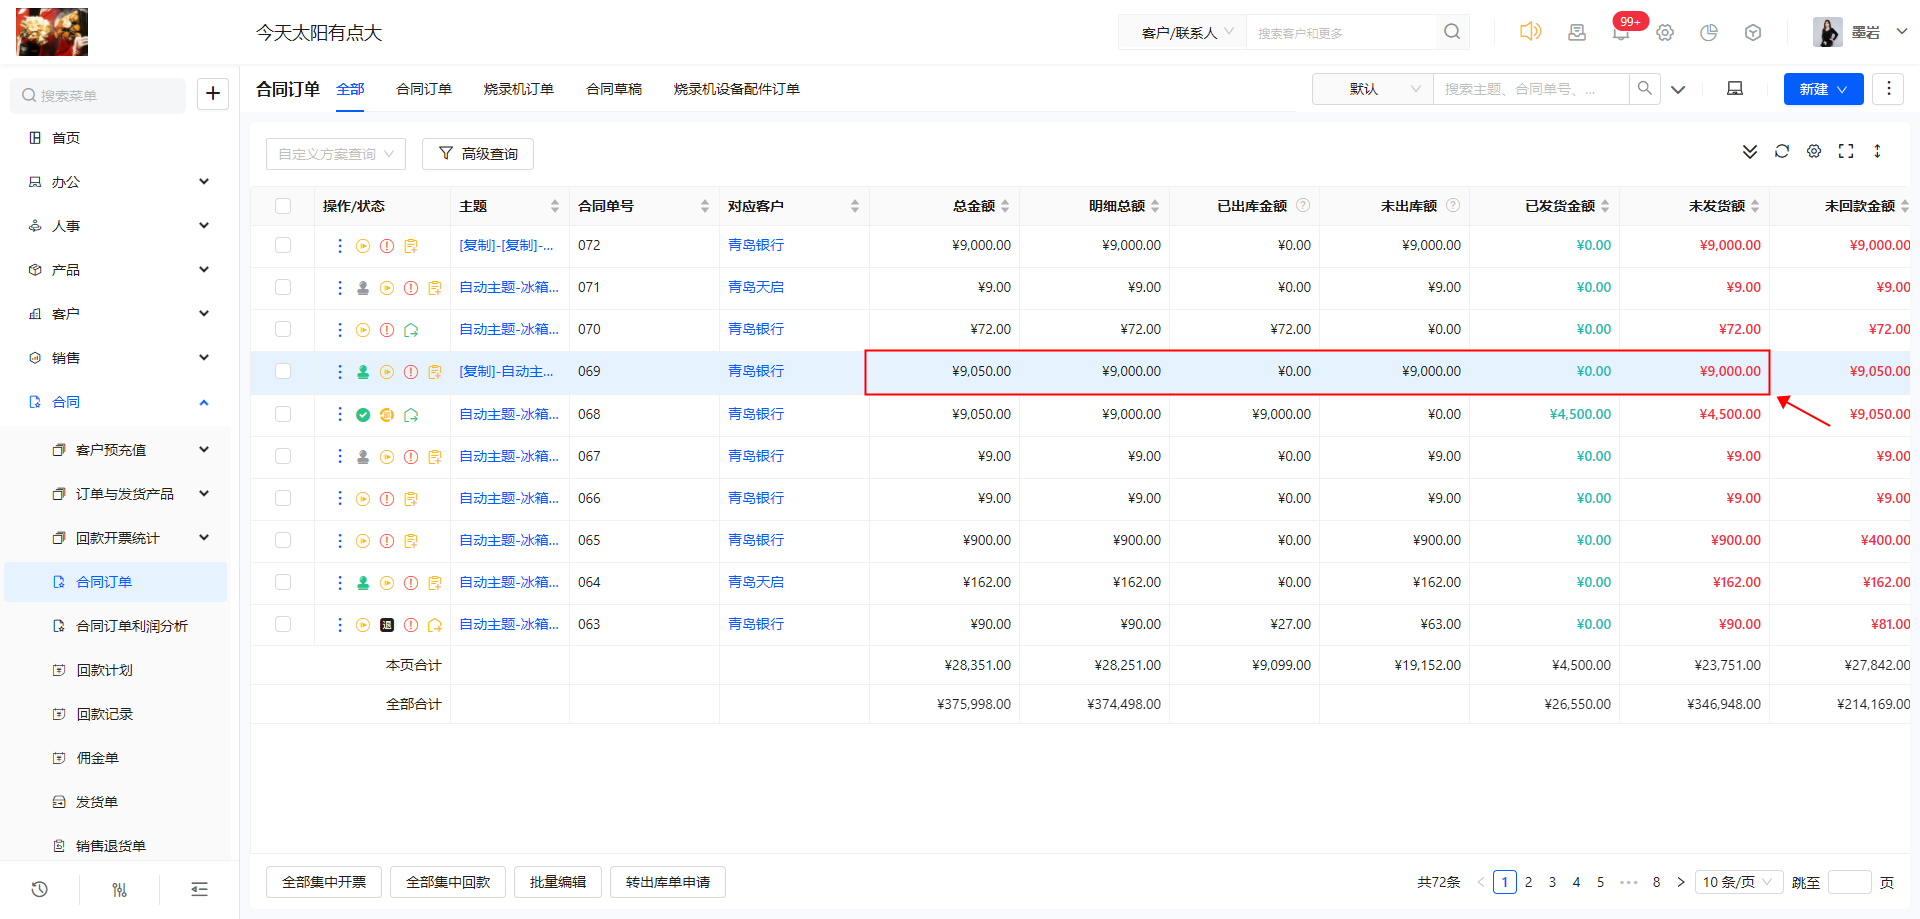Click the plus icon beside menu search
Screen dimensions: 1920x919
pyautogui.click(x=213, y=94)
